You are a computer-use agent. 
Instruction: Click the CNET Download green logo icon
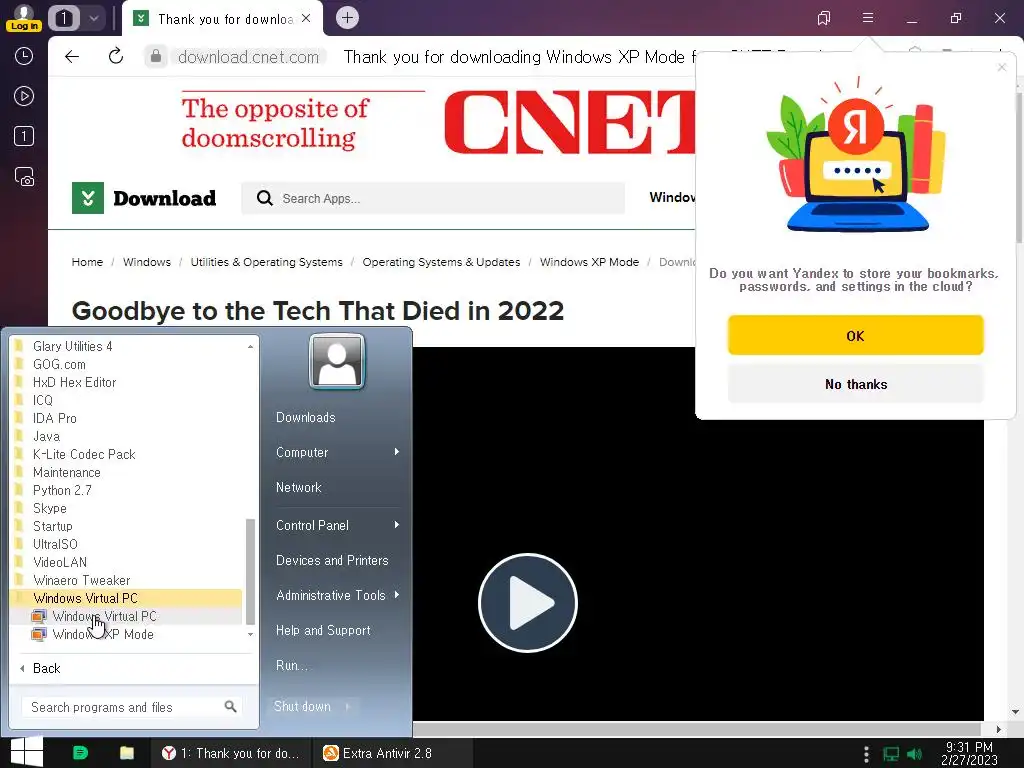pos(88,198)
